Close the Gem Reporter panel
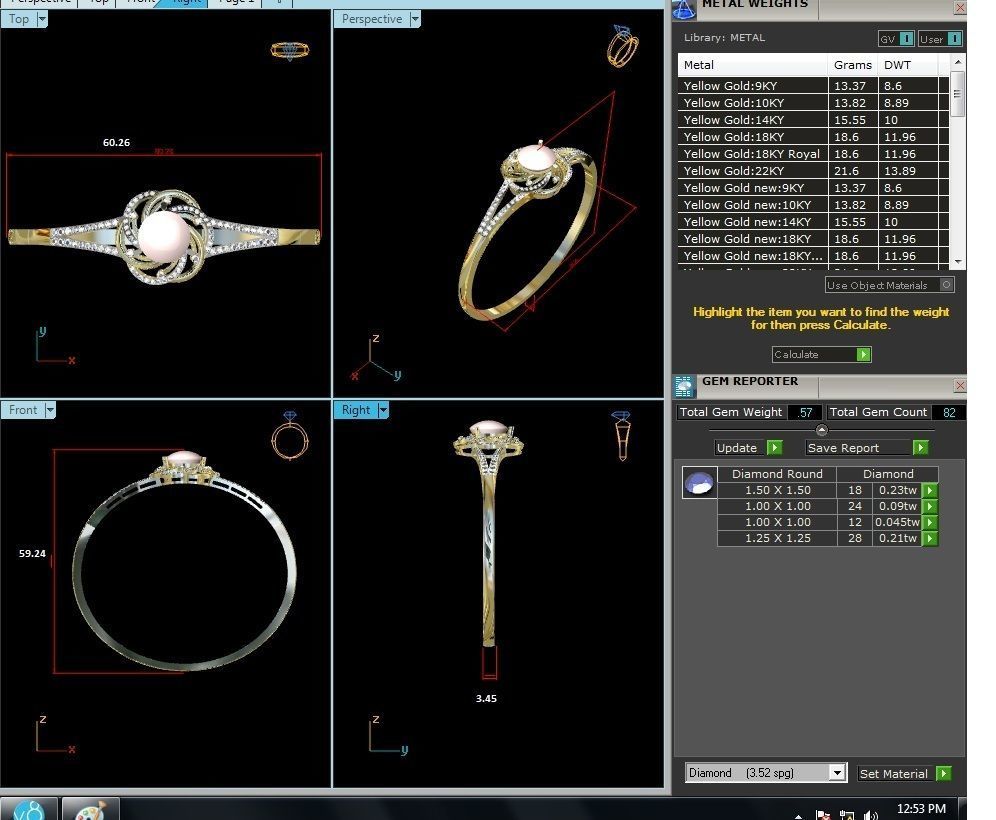996x820 pixels. [960, 386]
